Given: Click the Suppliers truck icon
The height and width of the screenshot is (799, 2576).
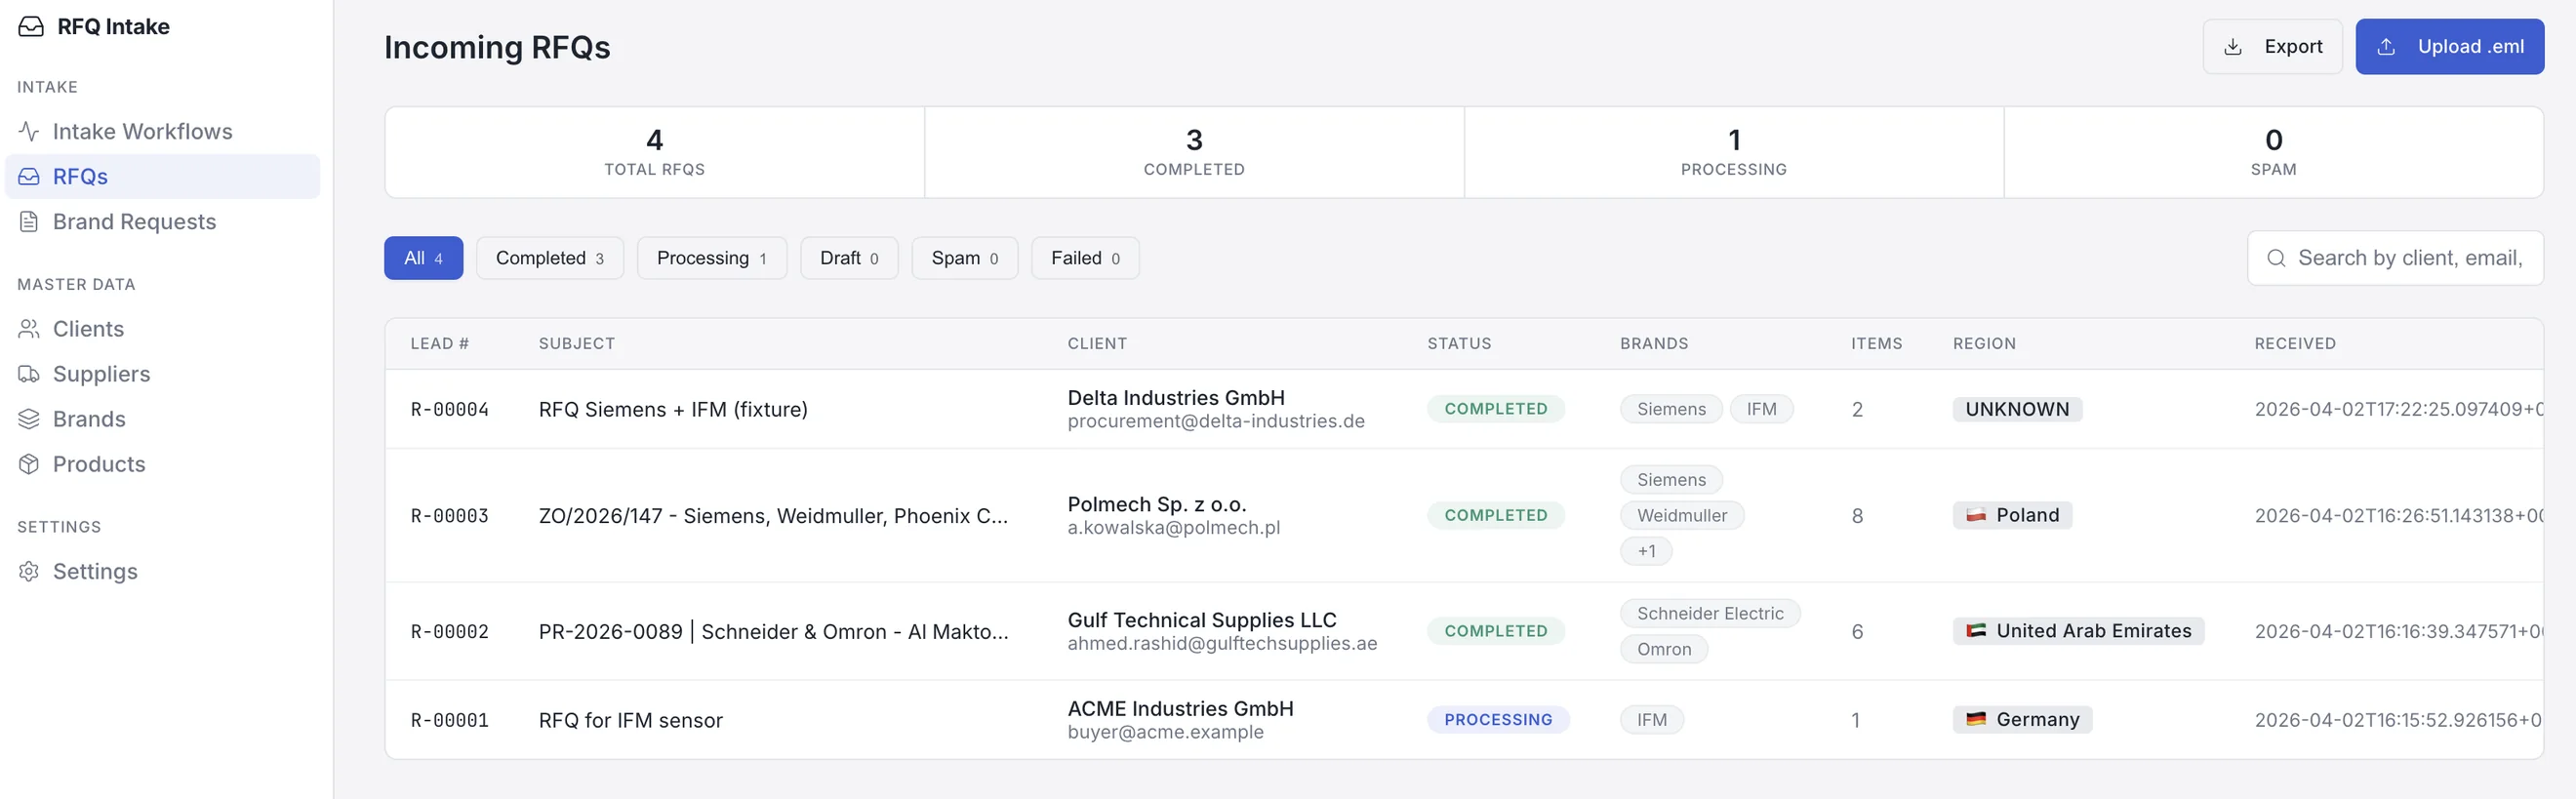Looking at the screenshot, I should (29, 374).
